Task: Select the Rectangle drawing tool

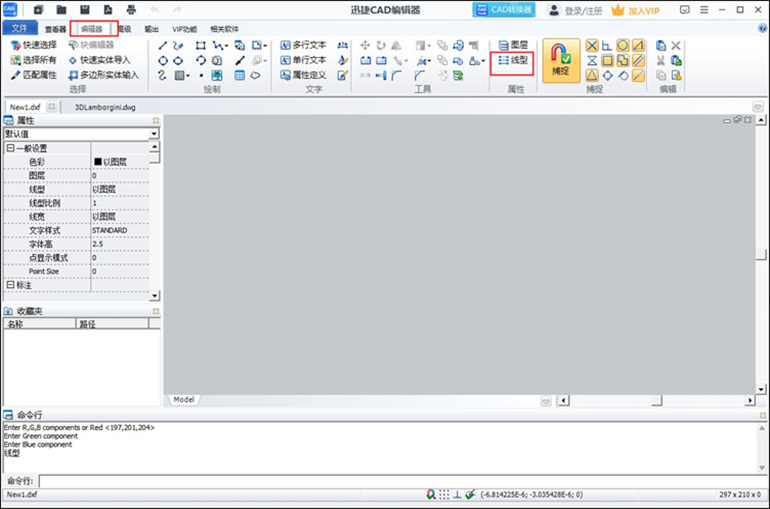Action: (200, 46)
